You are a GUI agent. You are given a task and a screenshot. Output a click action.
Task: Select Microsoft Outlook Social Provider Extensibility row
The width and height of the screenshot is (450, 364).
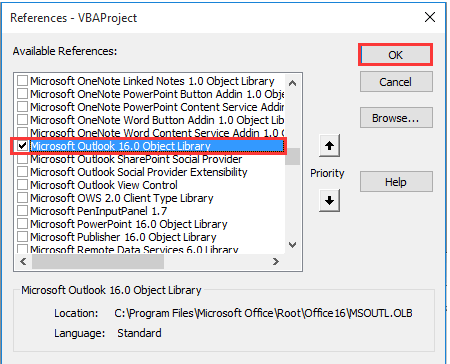139,172
